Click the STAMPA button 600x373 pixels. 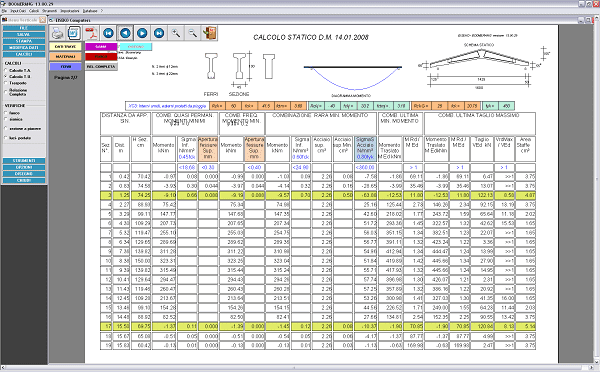pyautogui.click(x=24, y=41)
